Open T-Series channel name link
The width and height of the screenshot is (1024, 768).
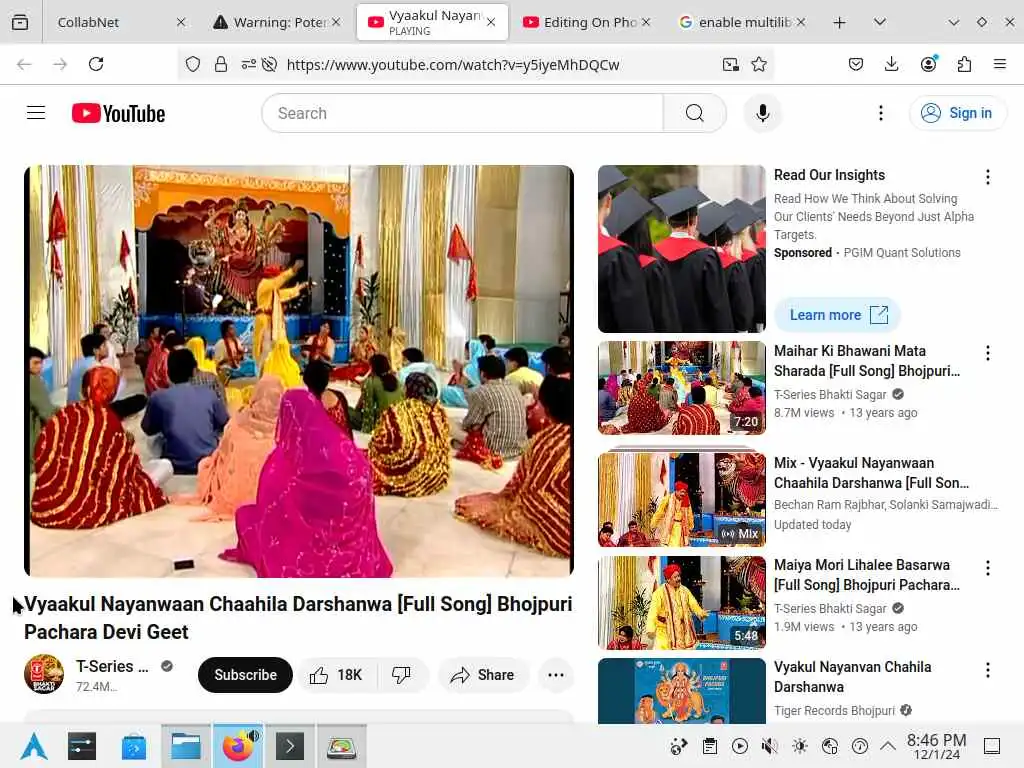(112, 666)
